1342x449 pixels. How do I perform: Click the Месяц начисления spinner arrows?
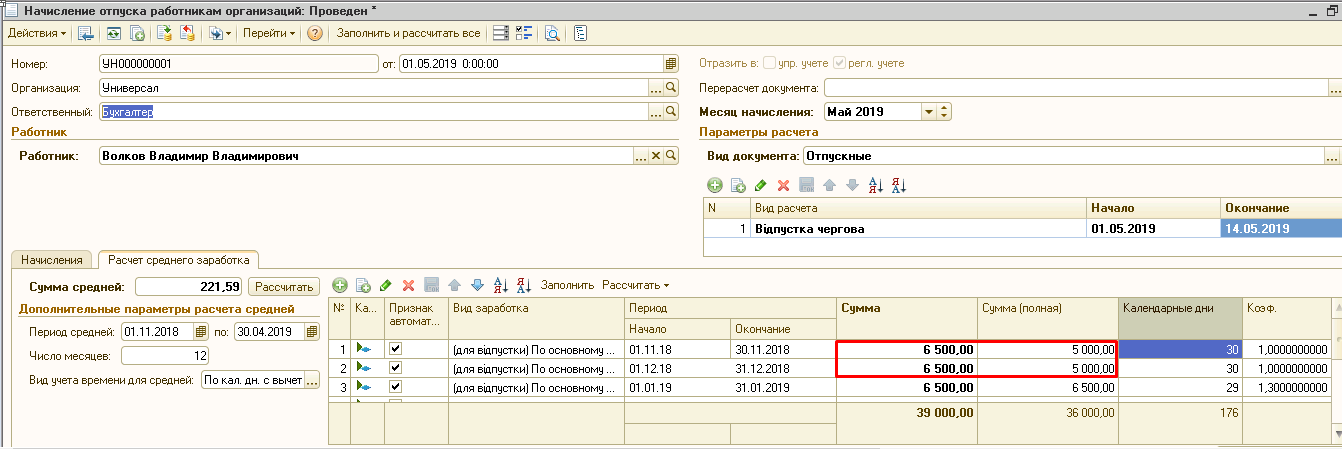pyautogui.click(x=943, y=112)
